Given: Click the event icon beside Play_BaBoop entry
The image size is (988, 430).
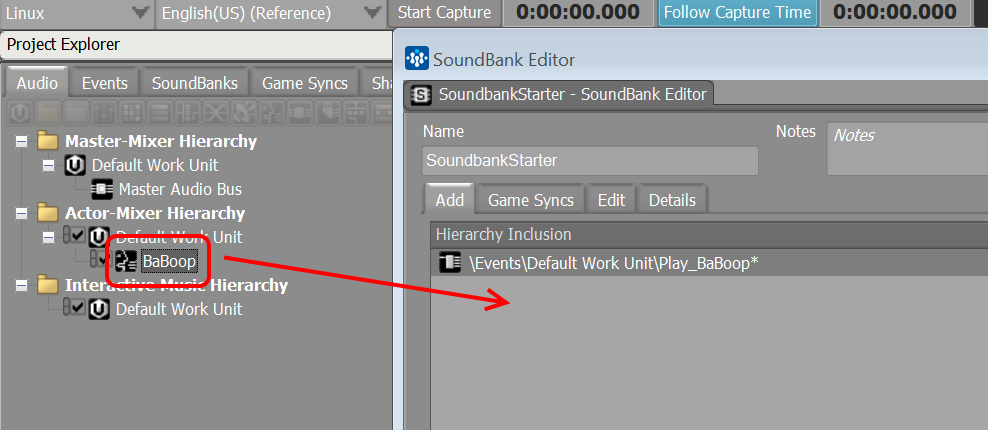Looking at the screenshot, I should tap(450, 264).
